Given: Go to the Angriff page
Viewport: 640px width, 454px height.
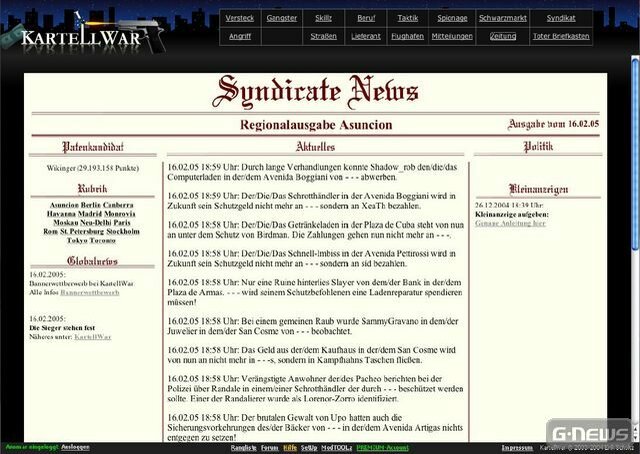Looking at the screenshot, I should point(240,36).
